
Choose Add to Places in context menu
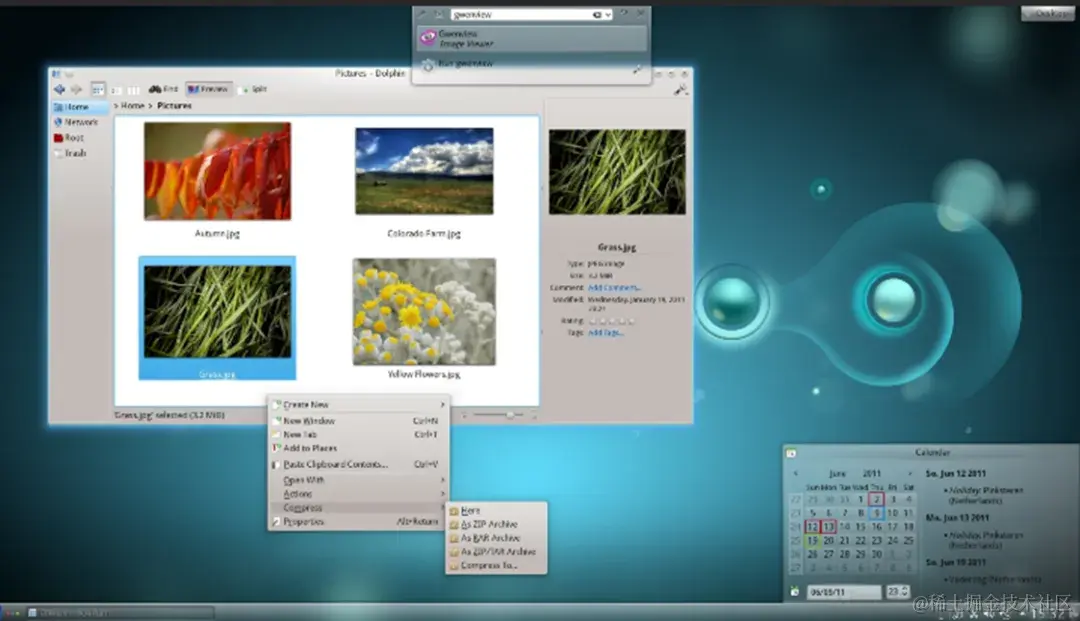point(358,448)
